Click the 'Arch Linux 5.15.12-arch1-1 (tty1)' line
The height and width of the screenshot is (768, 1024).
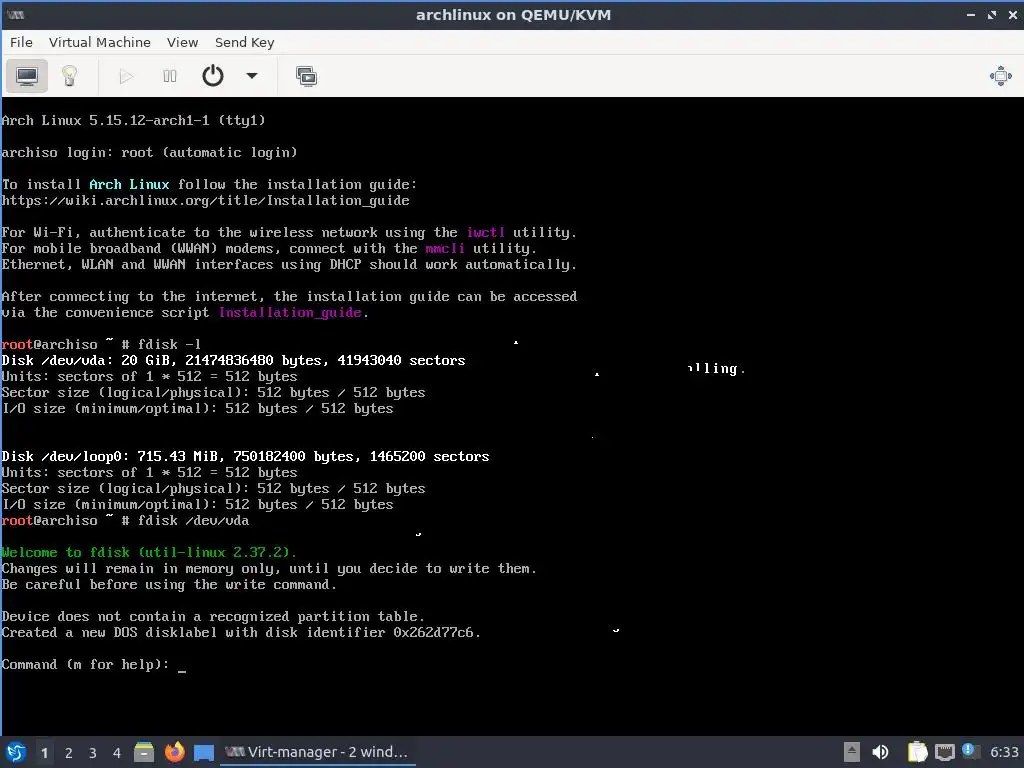click(x=133, y=120)
